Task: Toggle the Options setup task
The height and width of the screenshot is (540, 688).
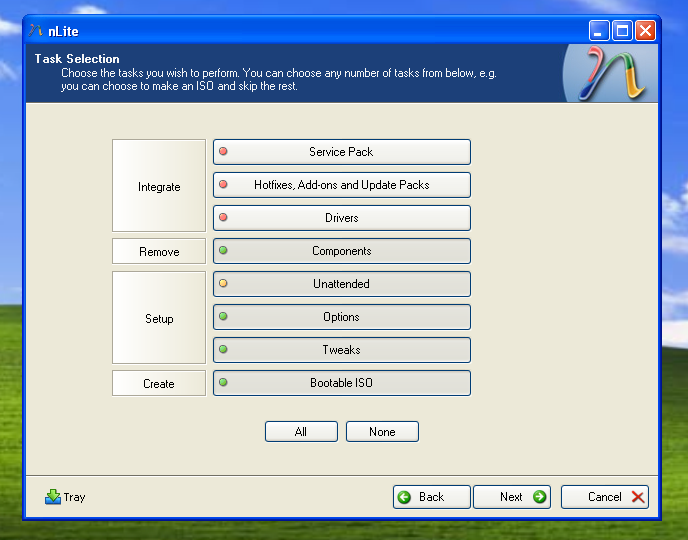Action: tap(341, 317)
